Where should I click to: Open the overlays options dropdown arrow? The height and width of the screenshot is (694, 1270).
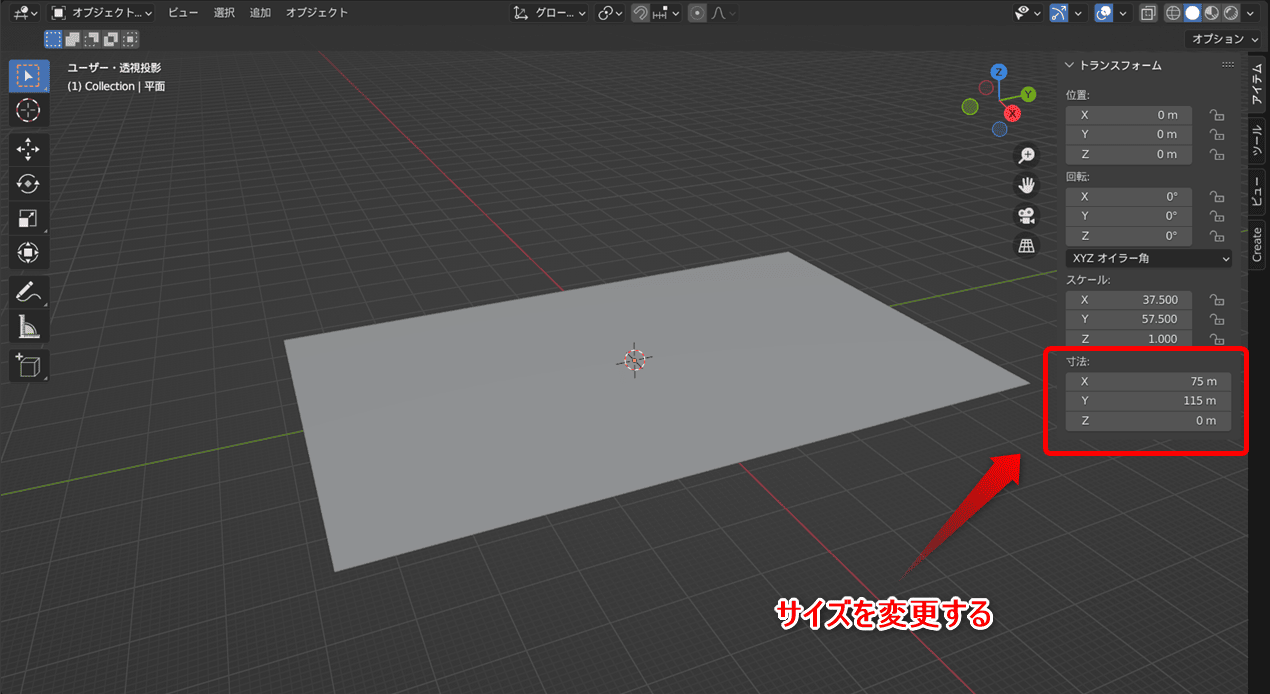tap(1121, 13)
